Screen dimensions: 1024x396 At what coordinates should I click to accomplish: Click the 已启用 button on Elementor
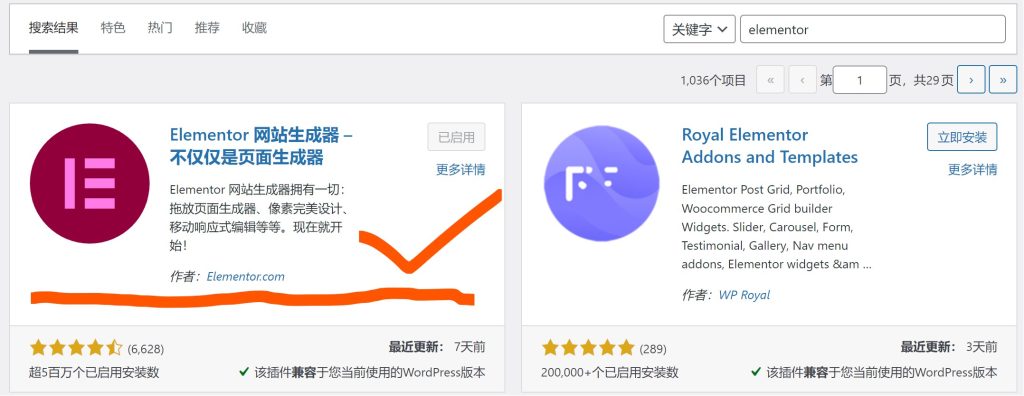(x=456, y=137)
